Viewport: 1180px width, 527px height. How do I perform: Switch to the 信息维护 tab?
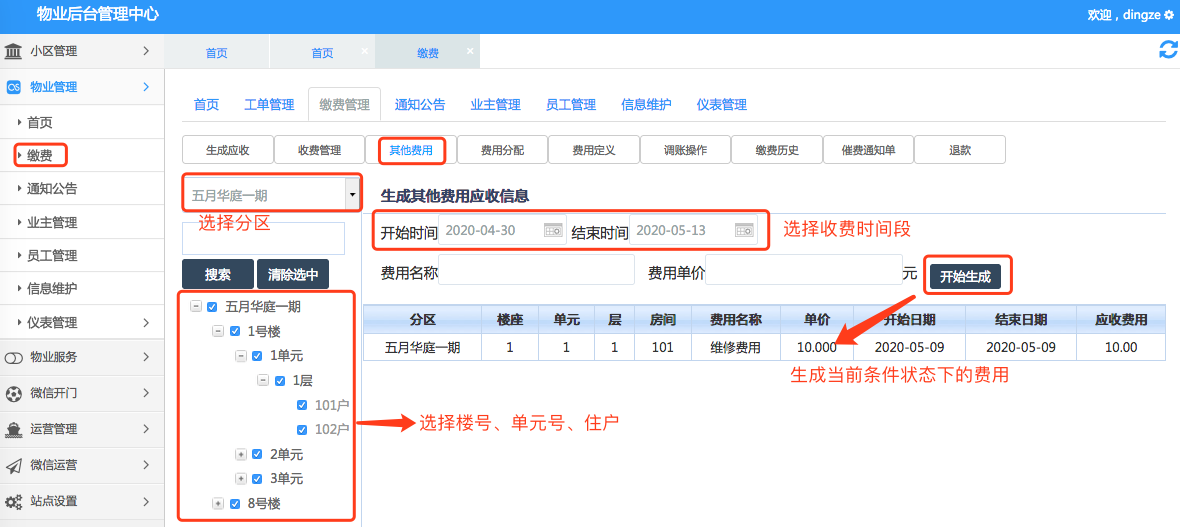[x=646, y=105]
